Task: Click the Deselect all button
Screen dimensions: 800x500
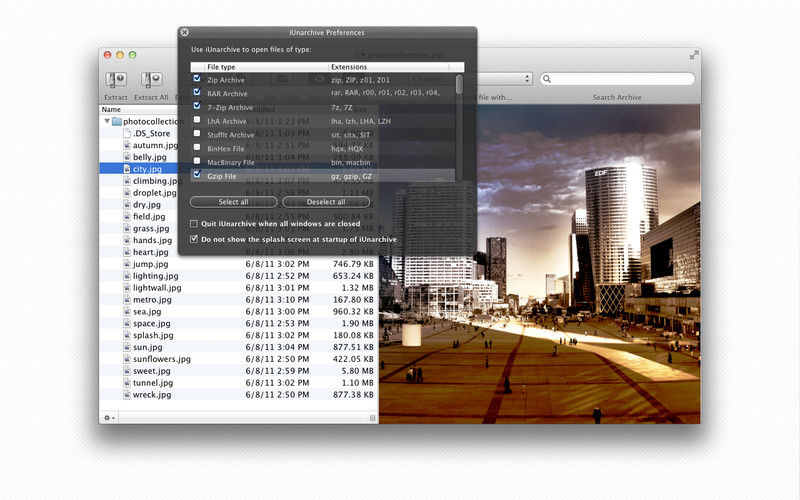Action: [326, 202]
